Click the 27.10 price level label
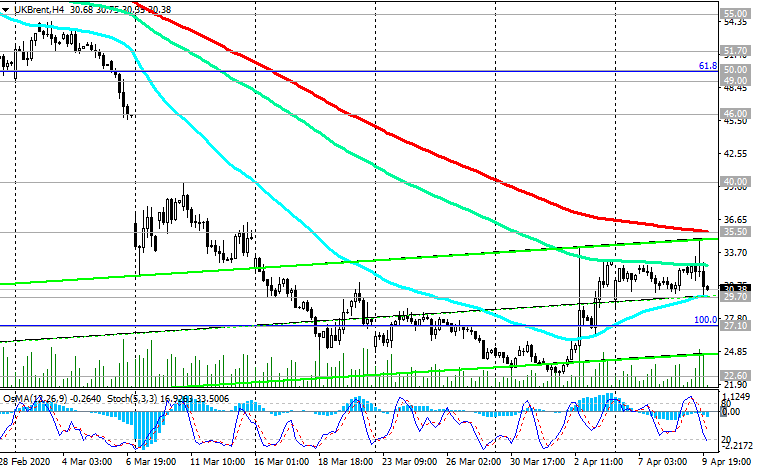 pyautogui.click(x=735, y=326)
